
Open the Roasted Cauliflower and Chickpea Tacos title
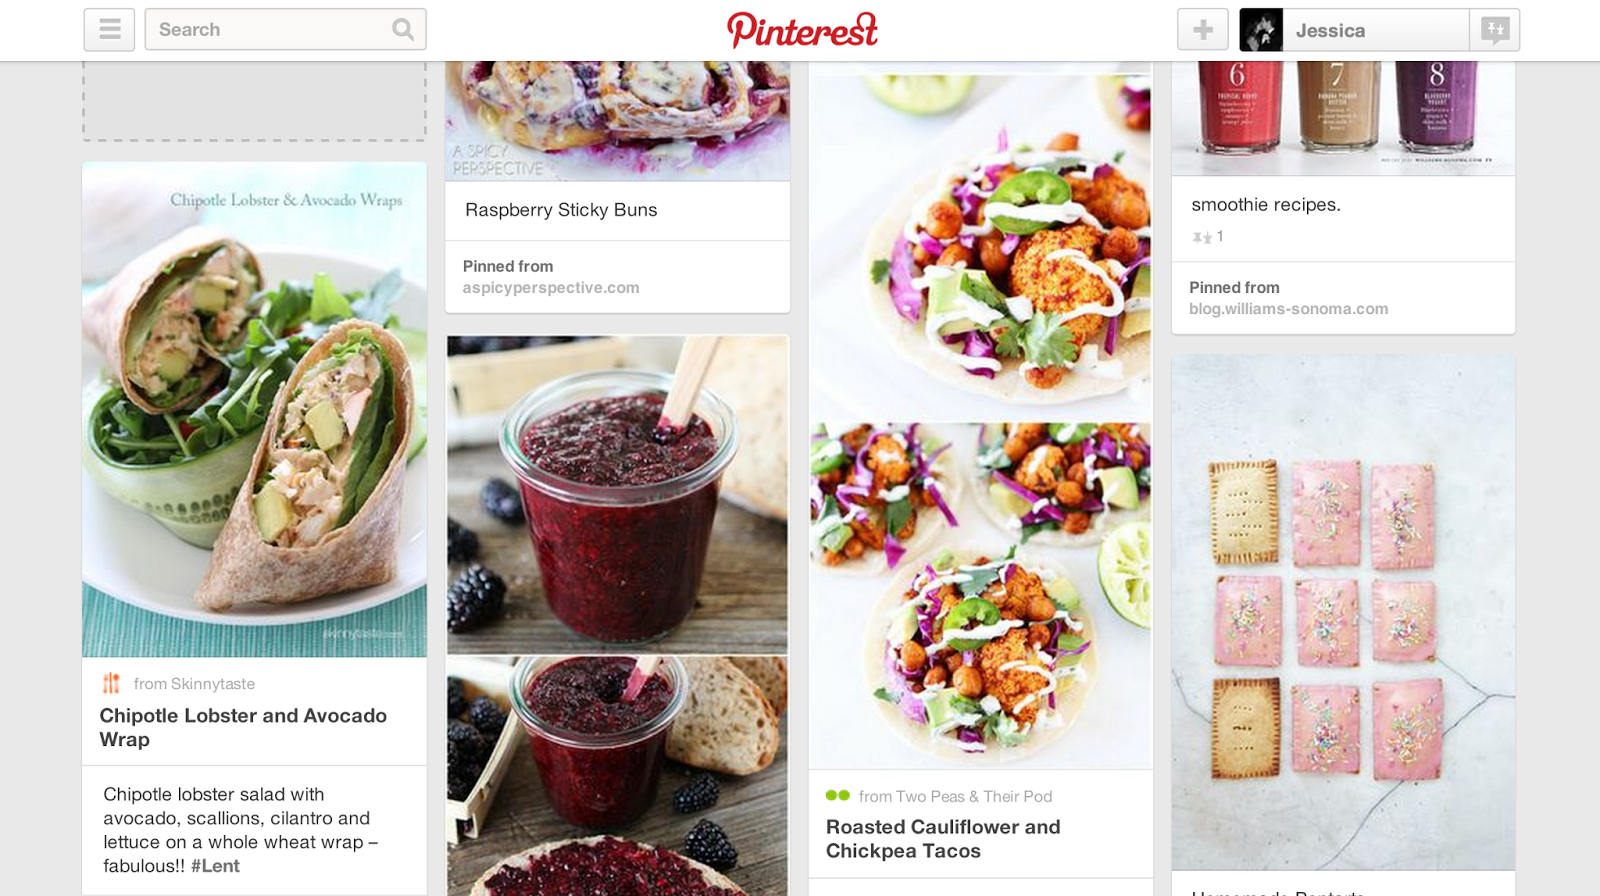click(943, 839)
